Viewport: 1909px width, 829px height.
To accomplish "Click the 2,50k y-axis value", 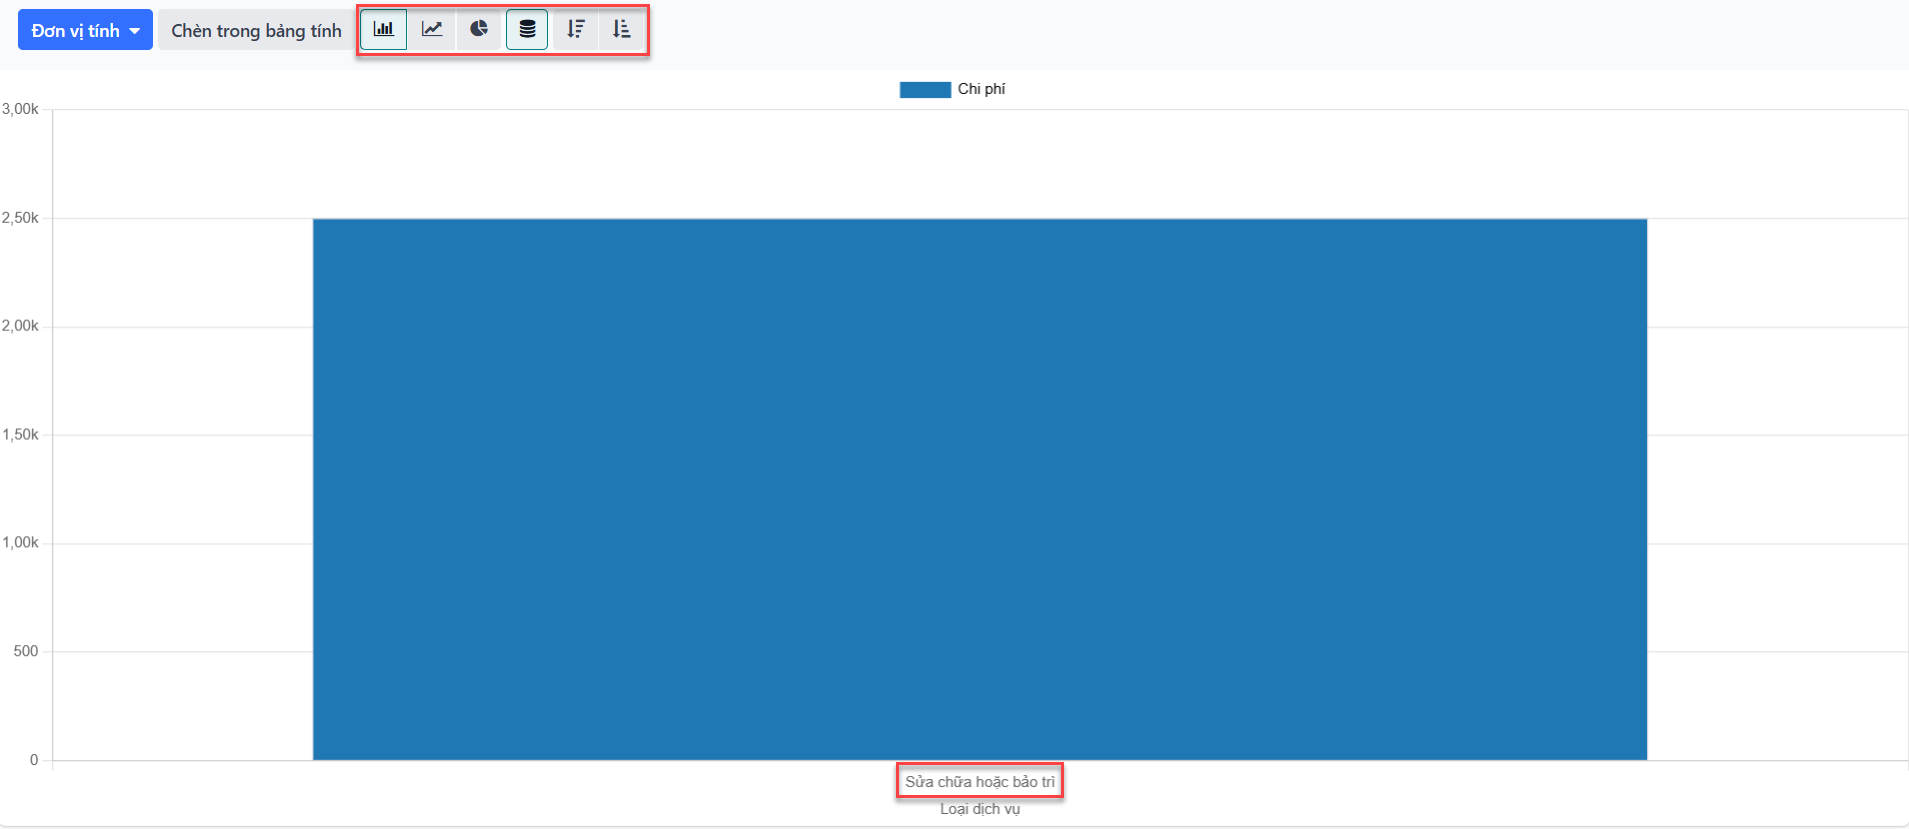I will (20, 218).
